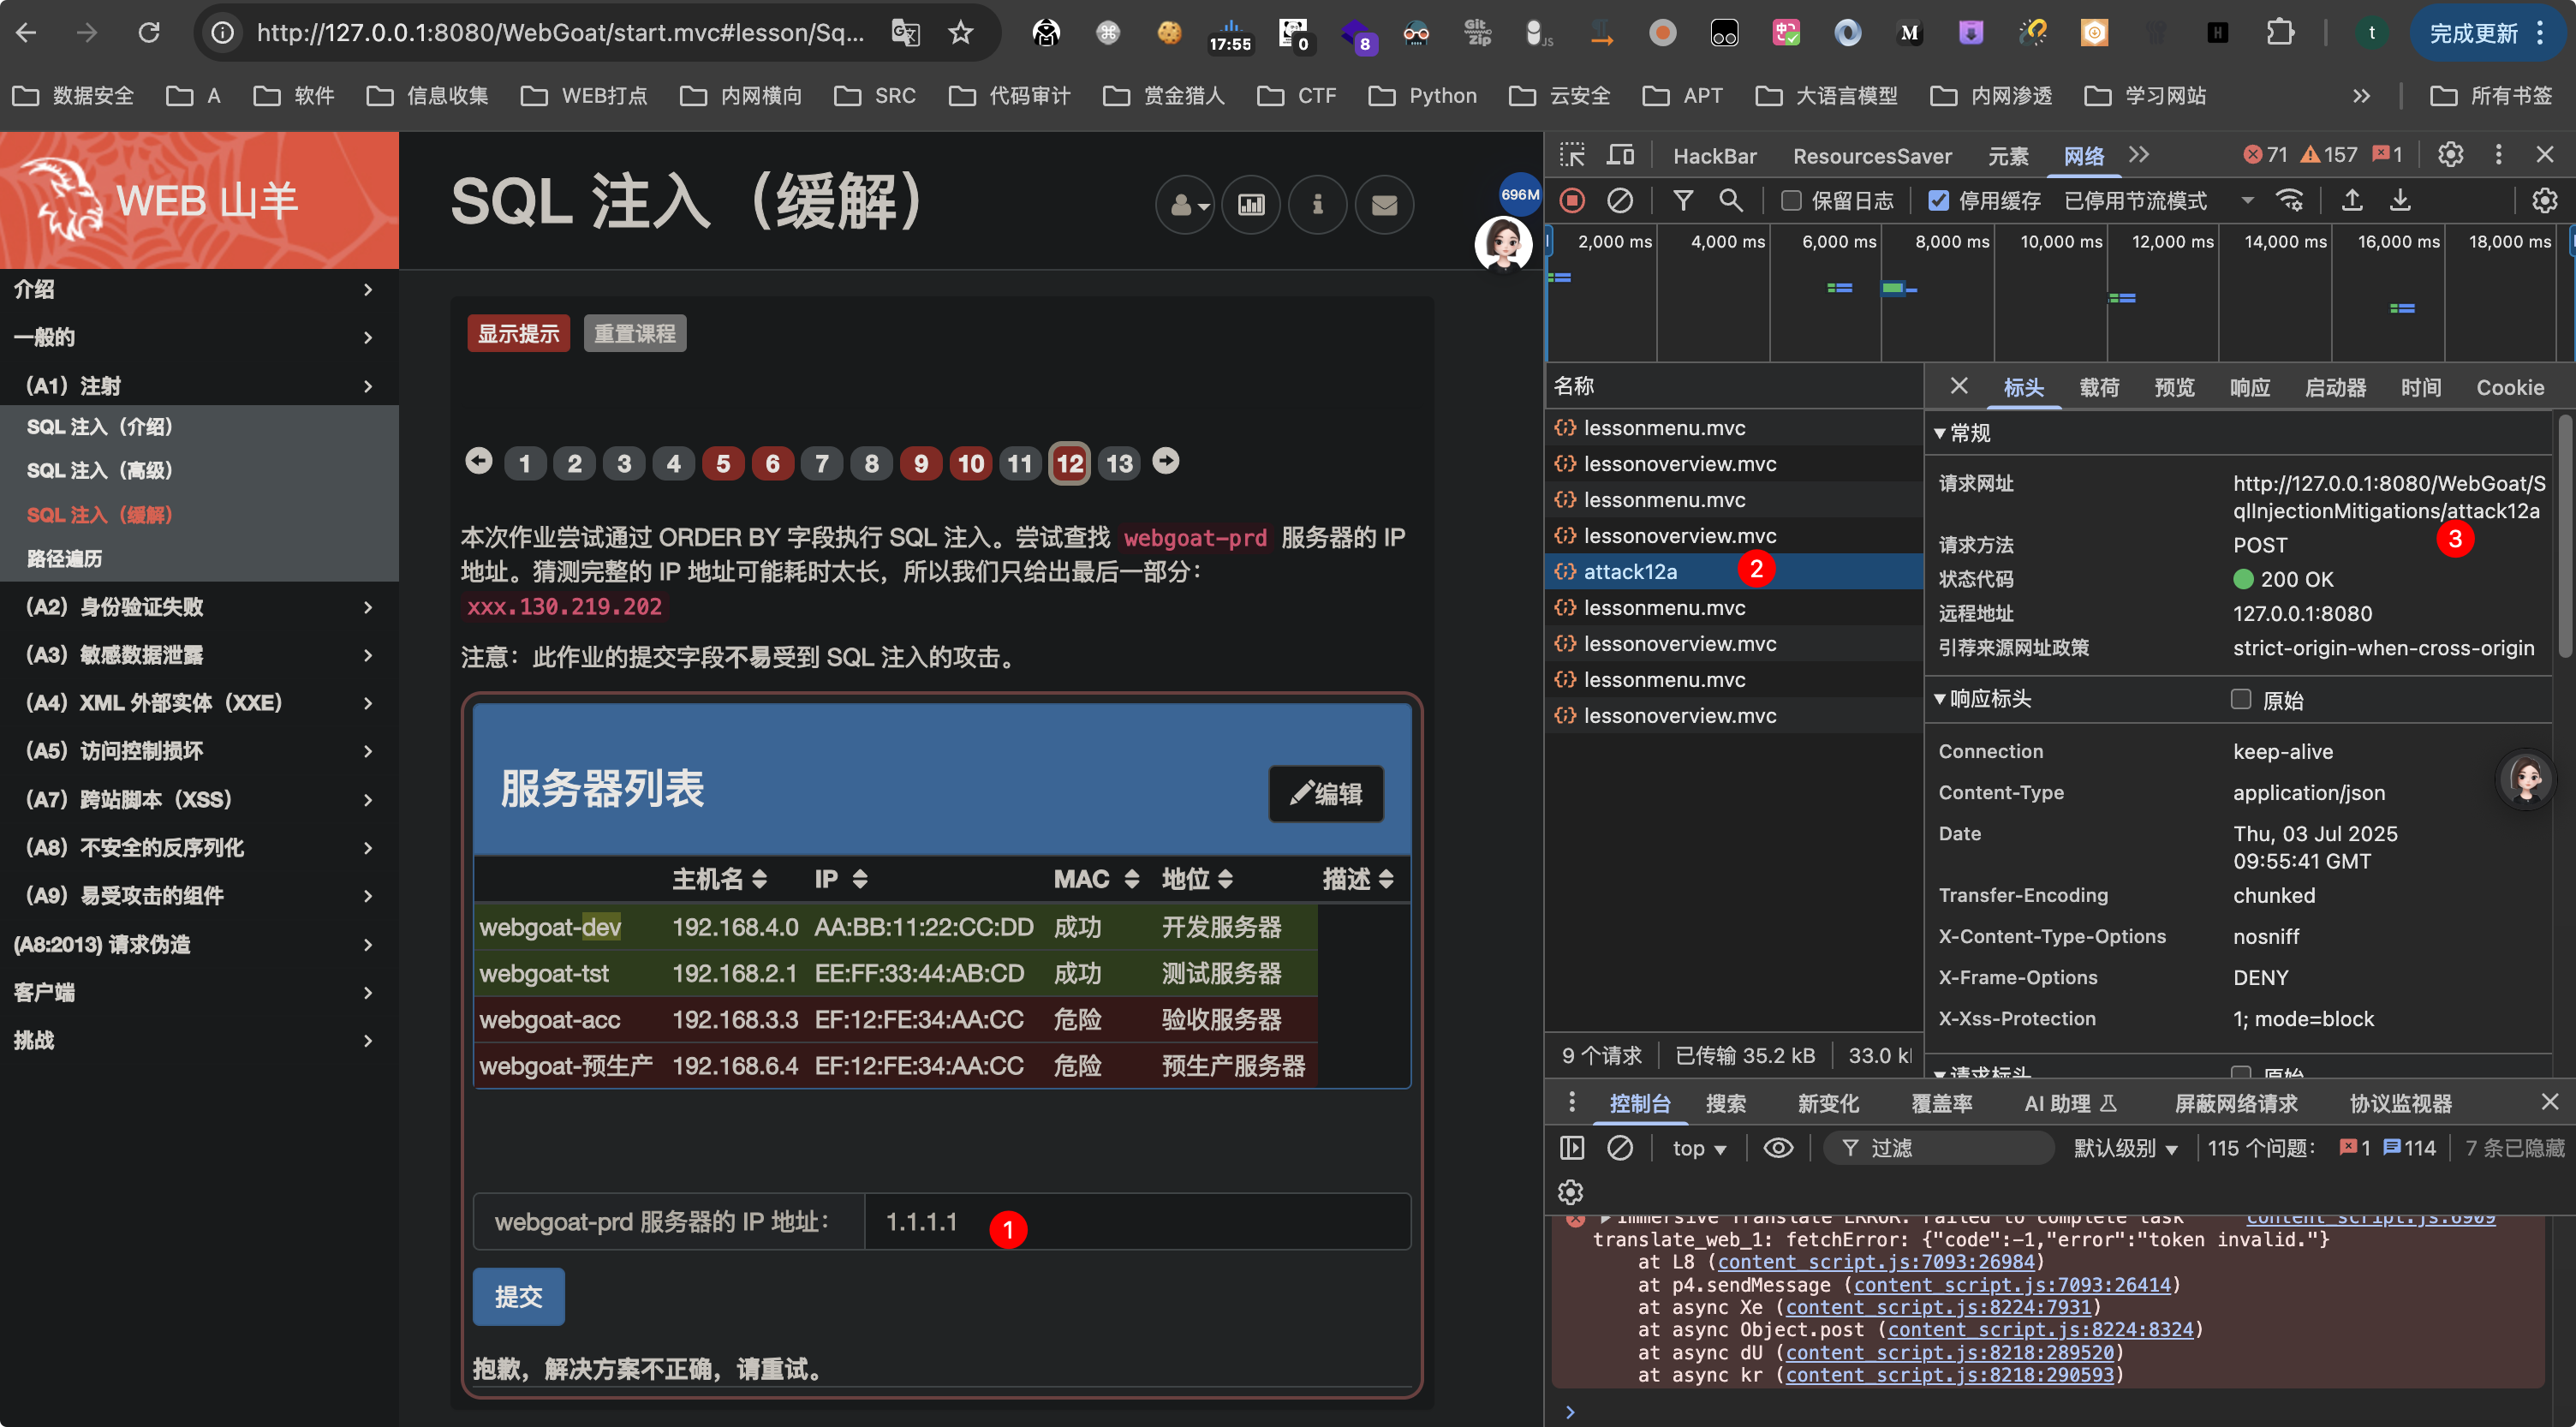Click the browser reload icon
Screen dimensions: 2576x1427
pyautogui.click(x=148, y=33)
